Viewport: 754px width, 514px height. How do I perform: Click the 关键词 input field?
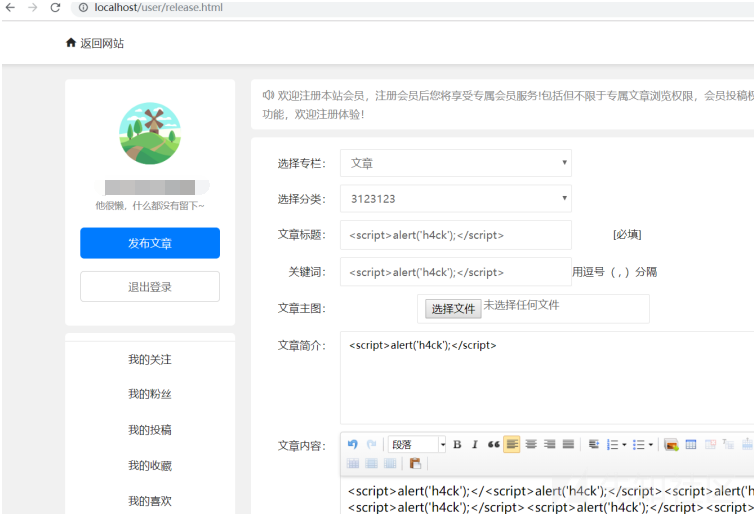point(455,272)
